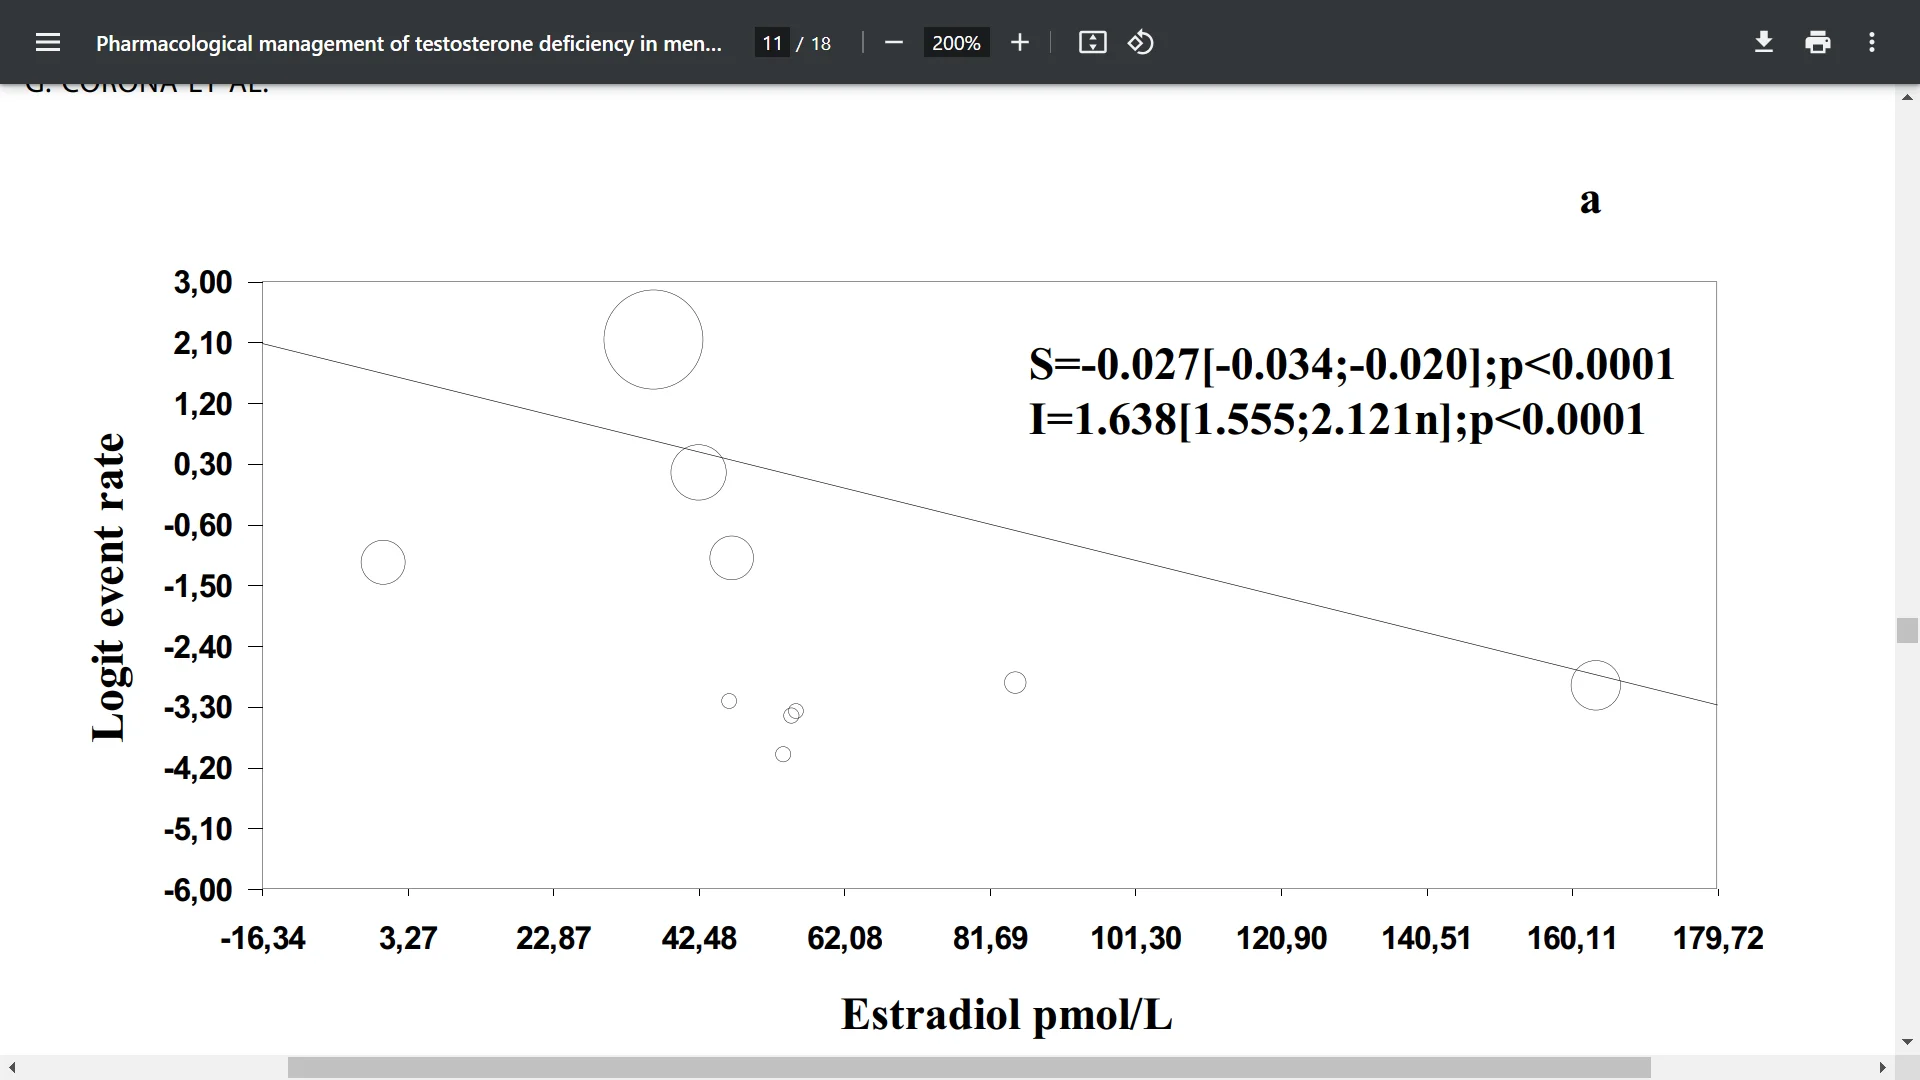Click the panel label 'a'

tap(1590, 200)
